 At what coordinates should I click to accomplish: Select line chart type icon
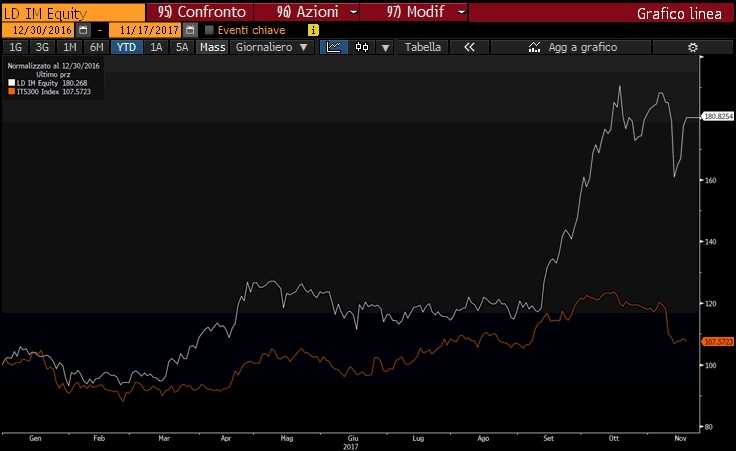[334, 47]
